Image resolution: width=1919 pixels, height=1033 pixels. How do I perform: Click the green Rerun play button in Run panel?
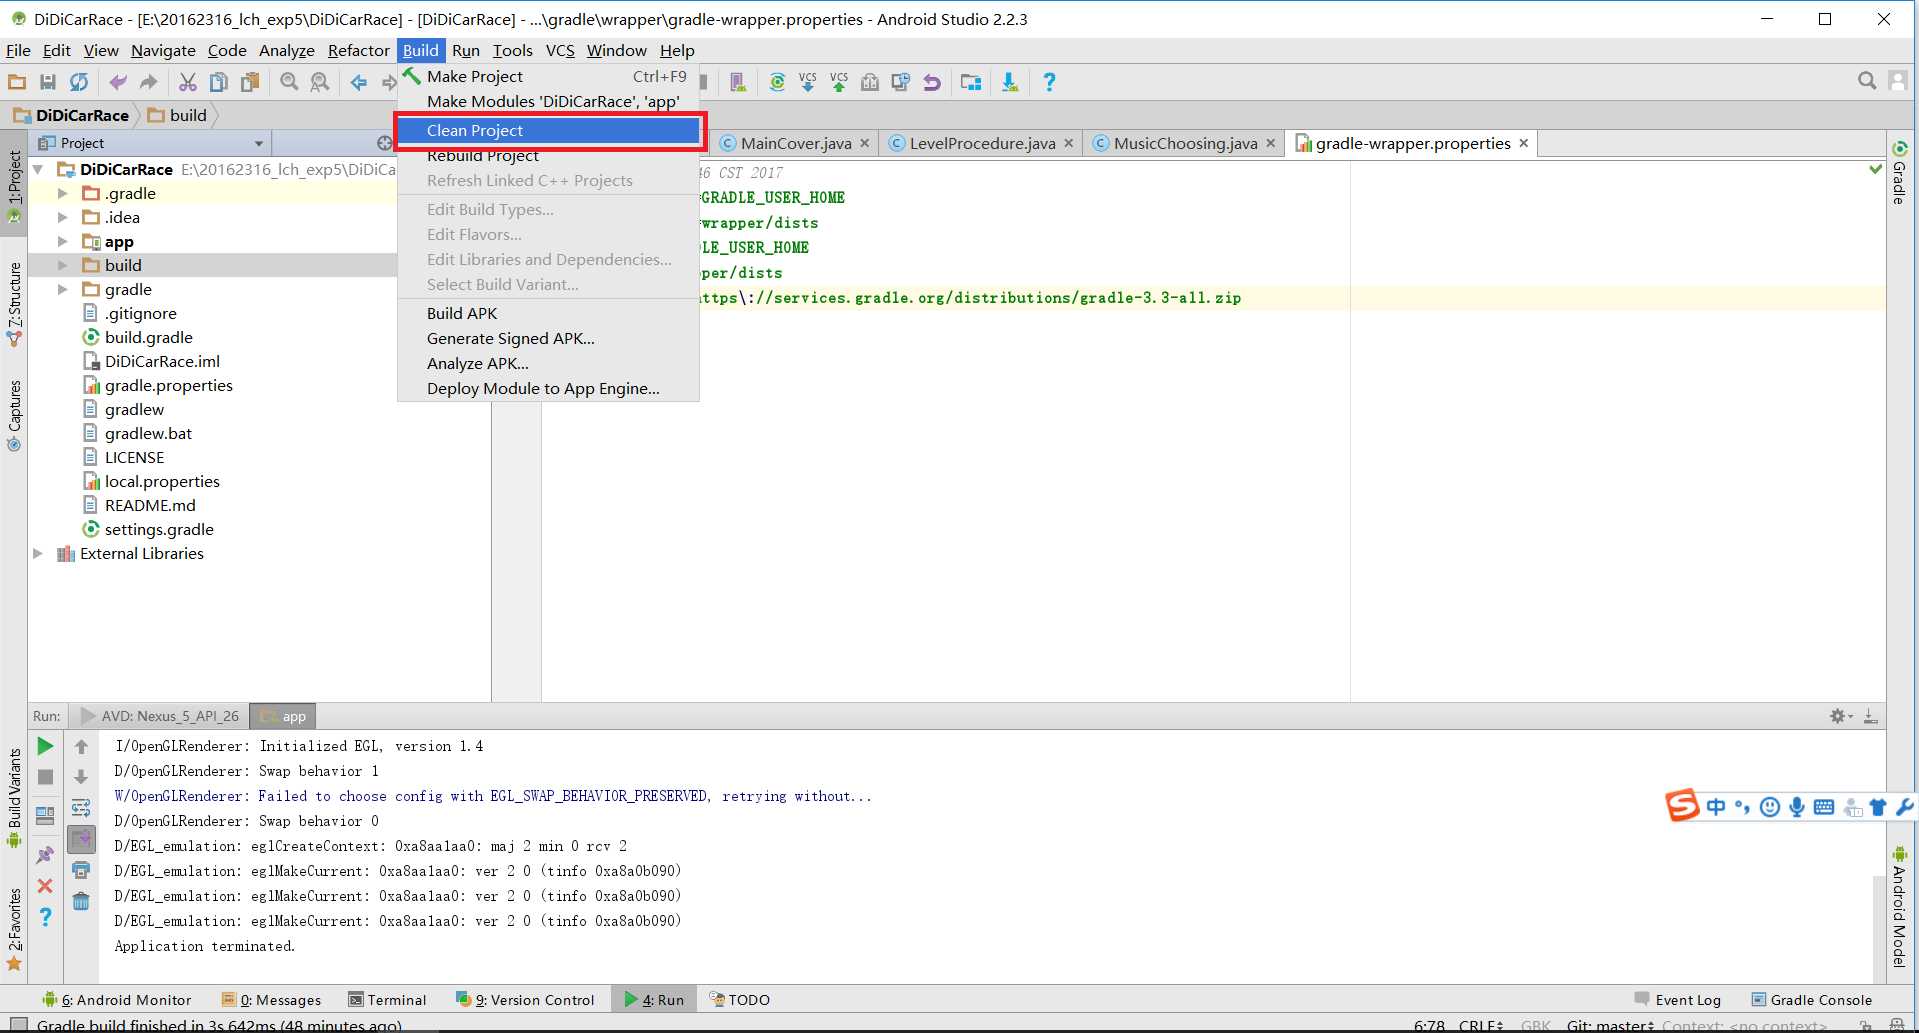(45, 746)
